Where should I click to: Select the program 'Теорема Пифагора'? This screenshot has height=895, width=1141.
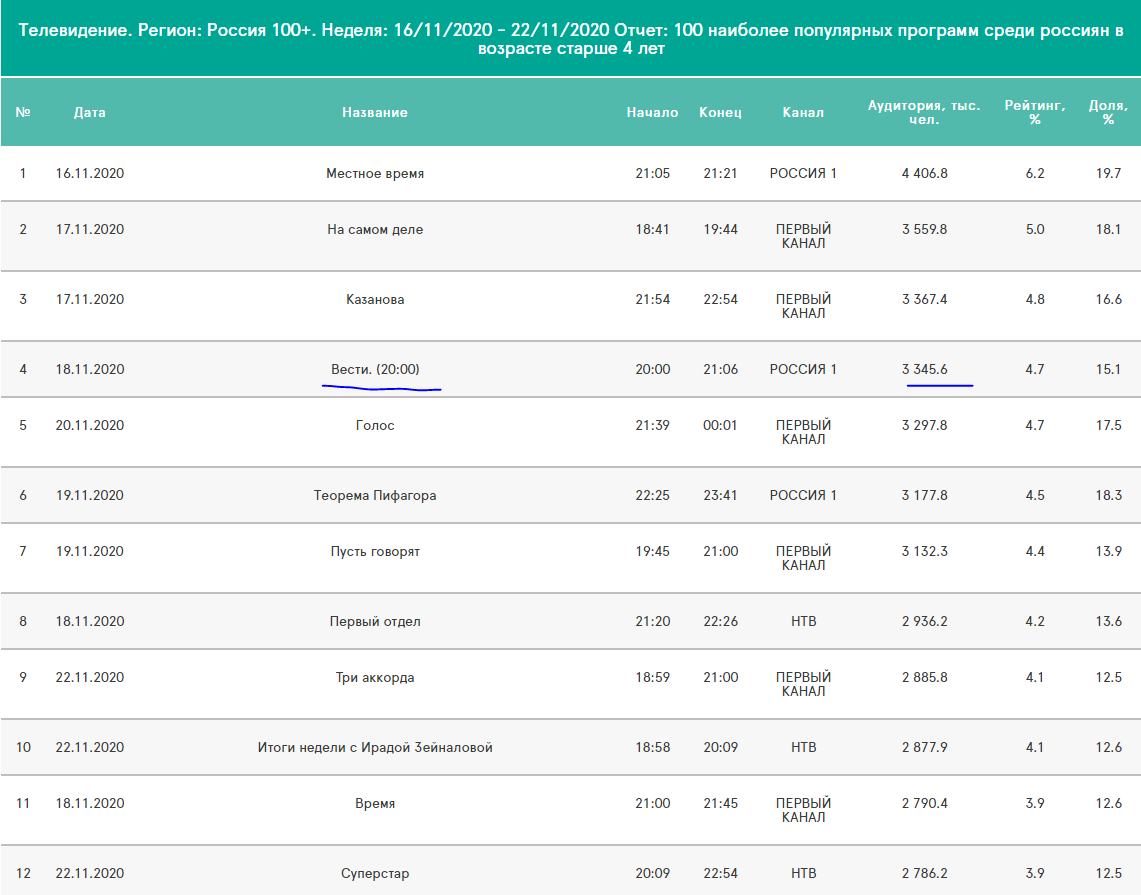(x=375, y=496)
